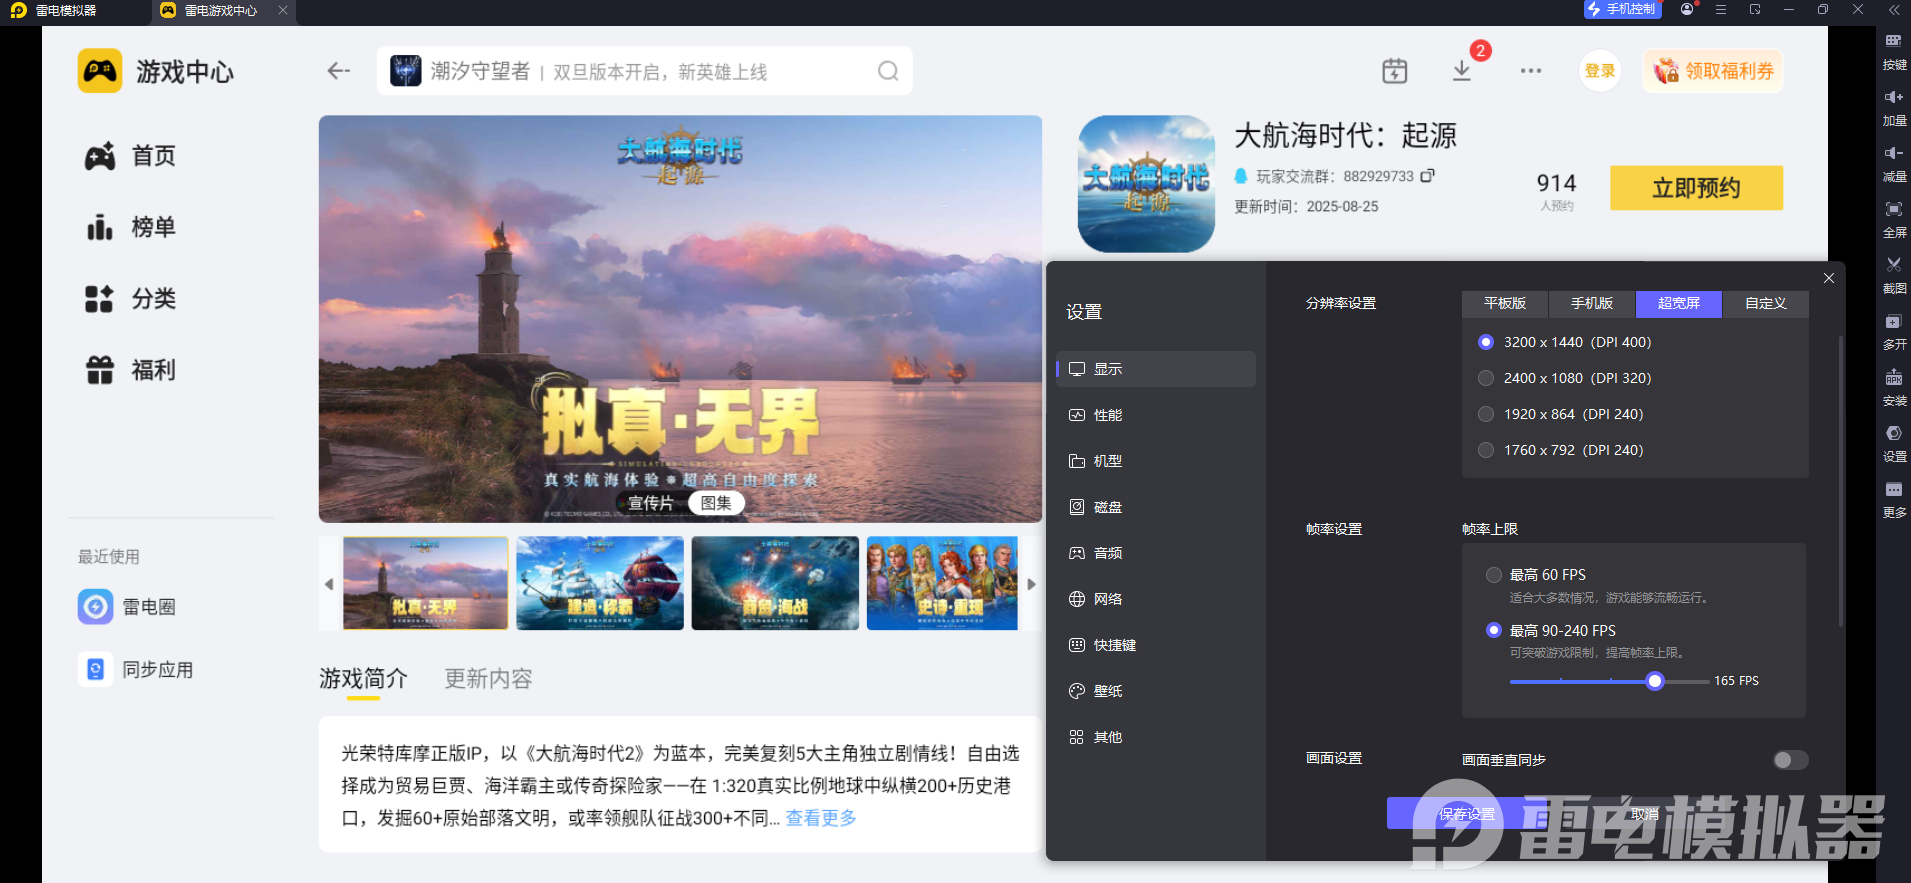1911x883 pixels.
Task: Open the calendar check-in icon
Action: pos(1394,71)
